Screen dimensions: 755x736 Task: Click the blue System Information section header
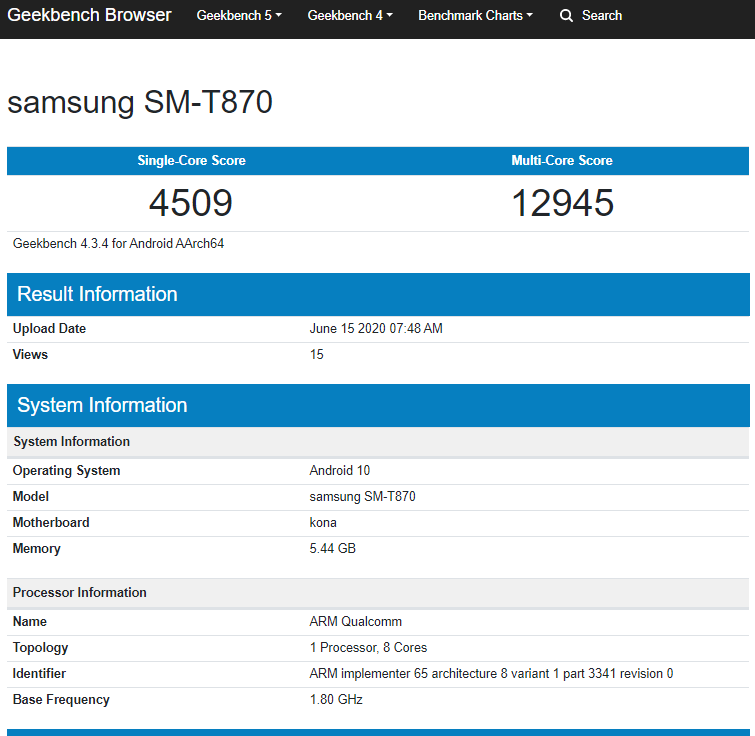click(x=378, y=405)
